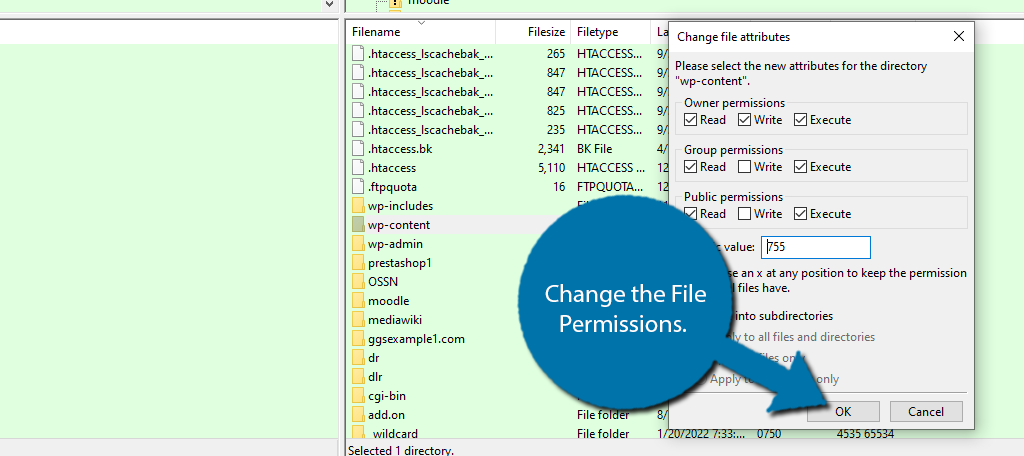Click the wp-includes folder icon
Screen dimensions: 1024x456
[x=358, y=206]
